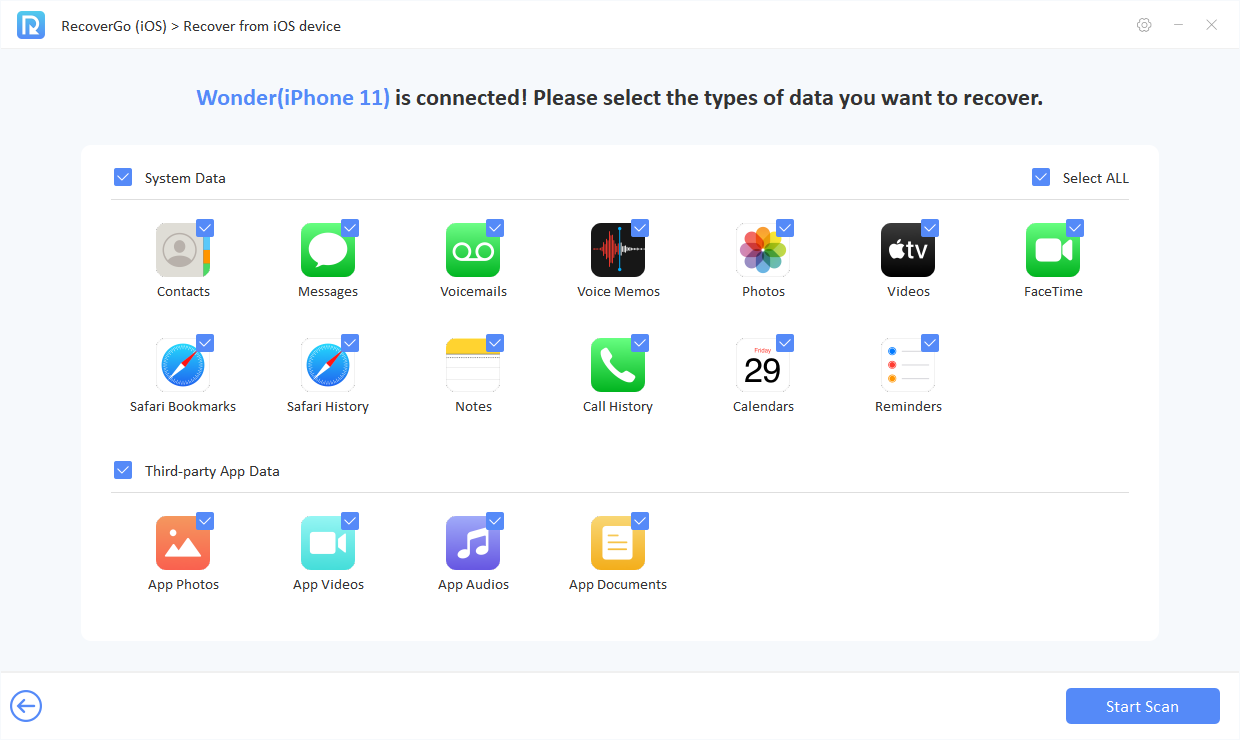Click the Safari Bookmarks icon
The image size is (1240, 740).
(x=183, y=365)
